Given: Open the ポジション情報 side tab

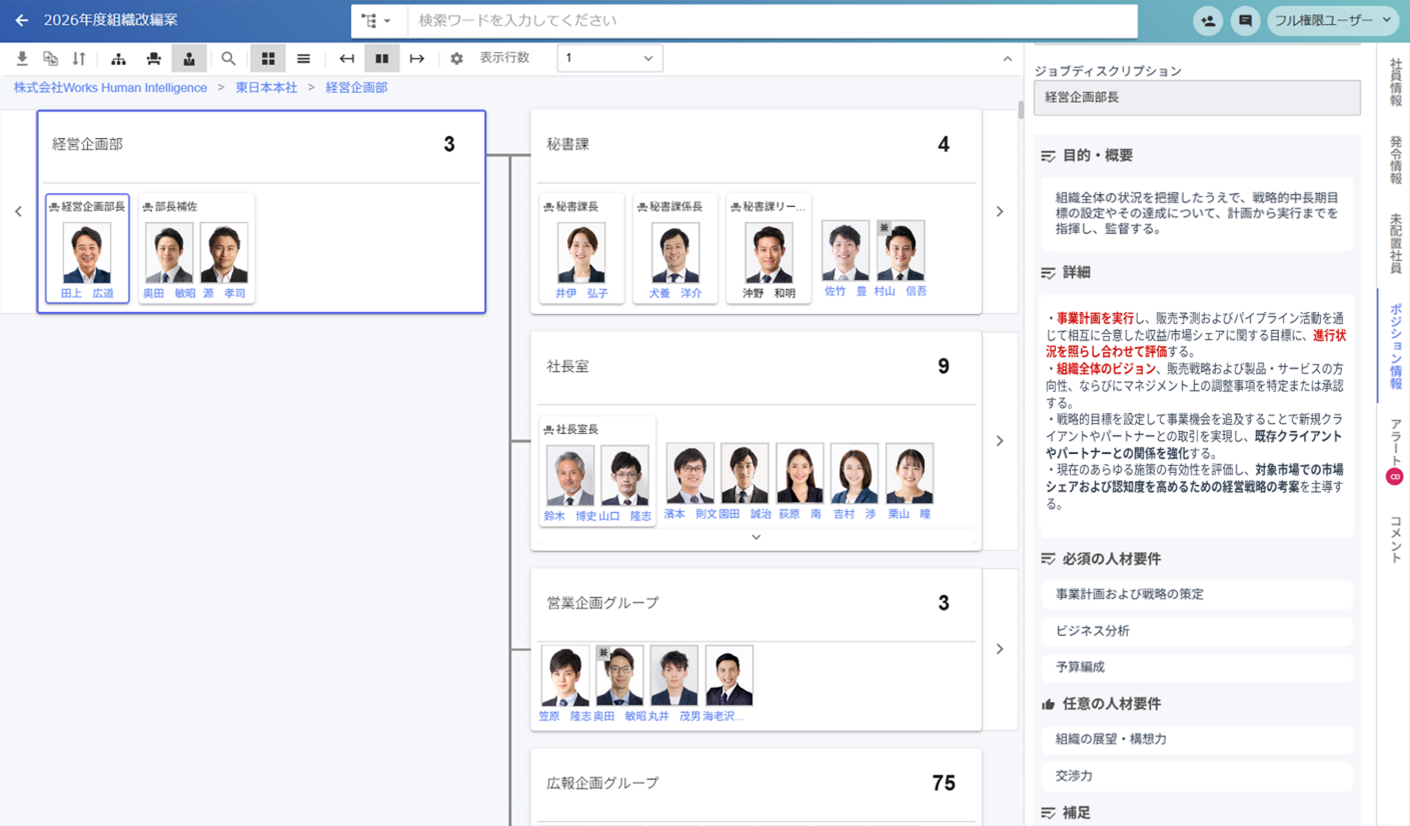Looking at the screenshot, I should pyautogui.click(x=1395, y=346).
